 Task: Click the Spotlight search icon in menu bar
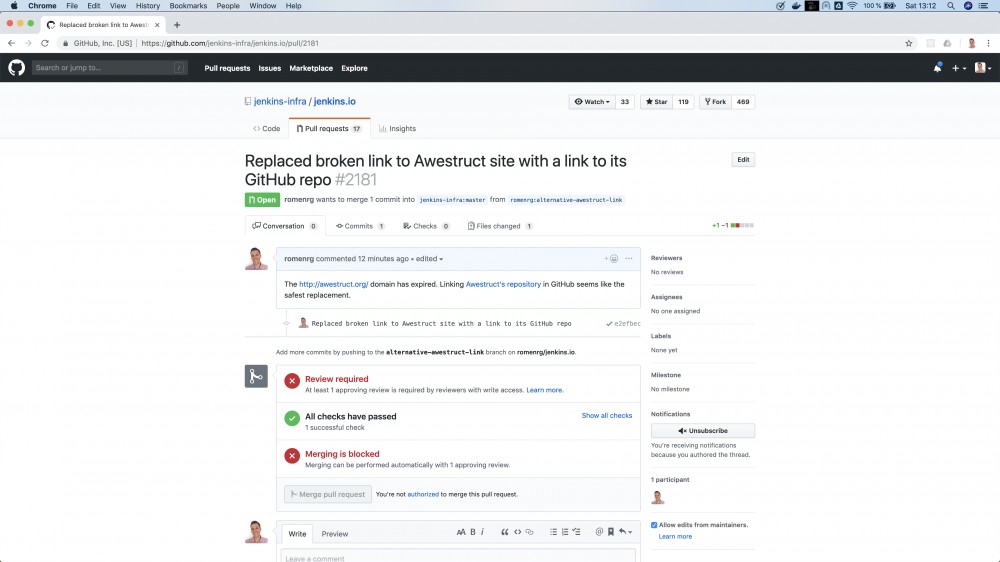click(x=951, y=6)
